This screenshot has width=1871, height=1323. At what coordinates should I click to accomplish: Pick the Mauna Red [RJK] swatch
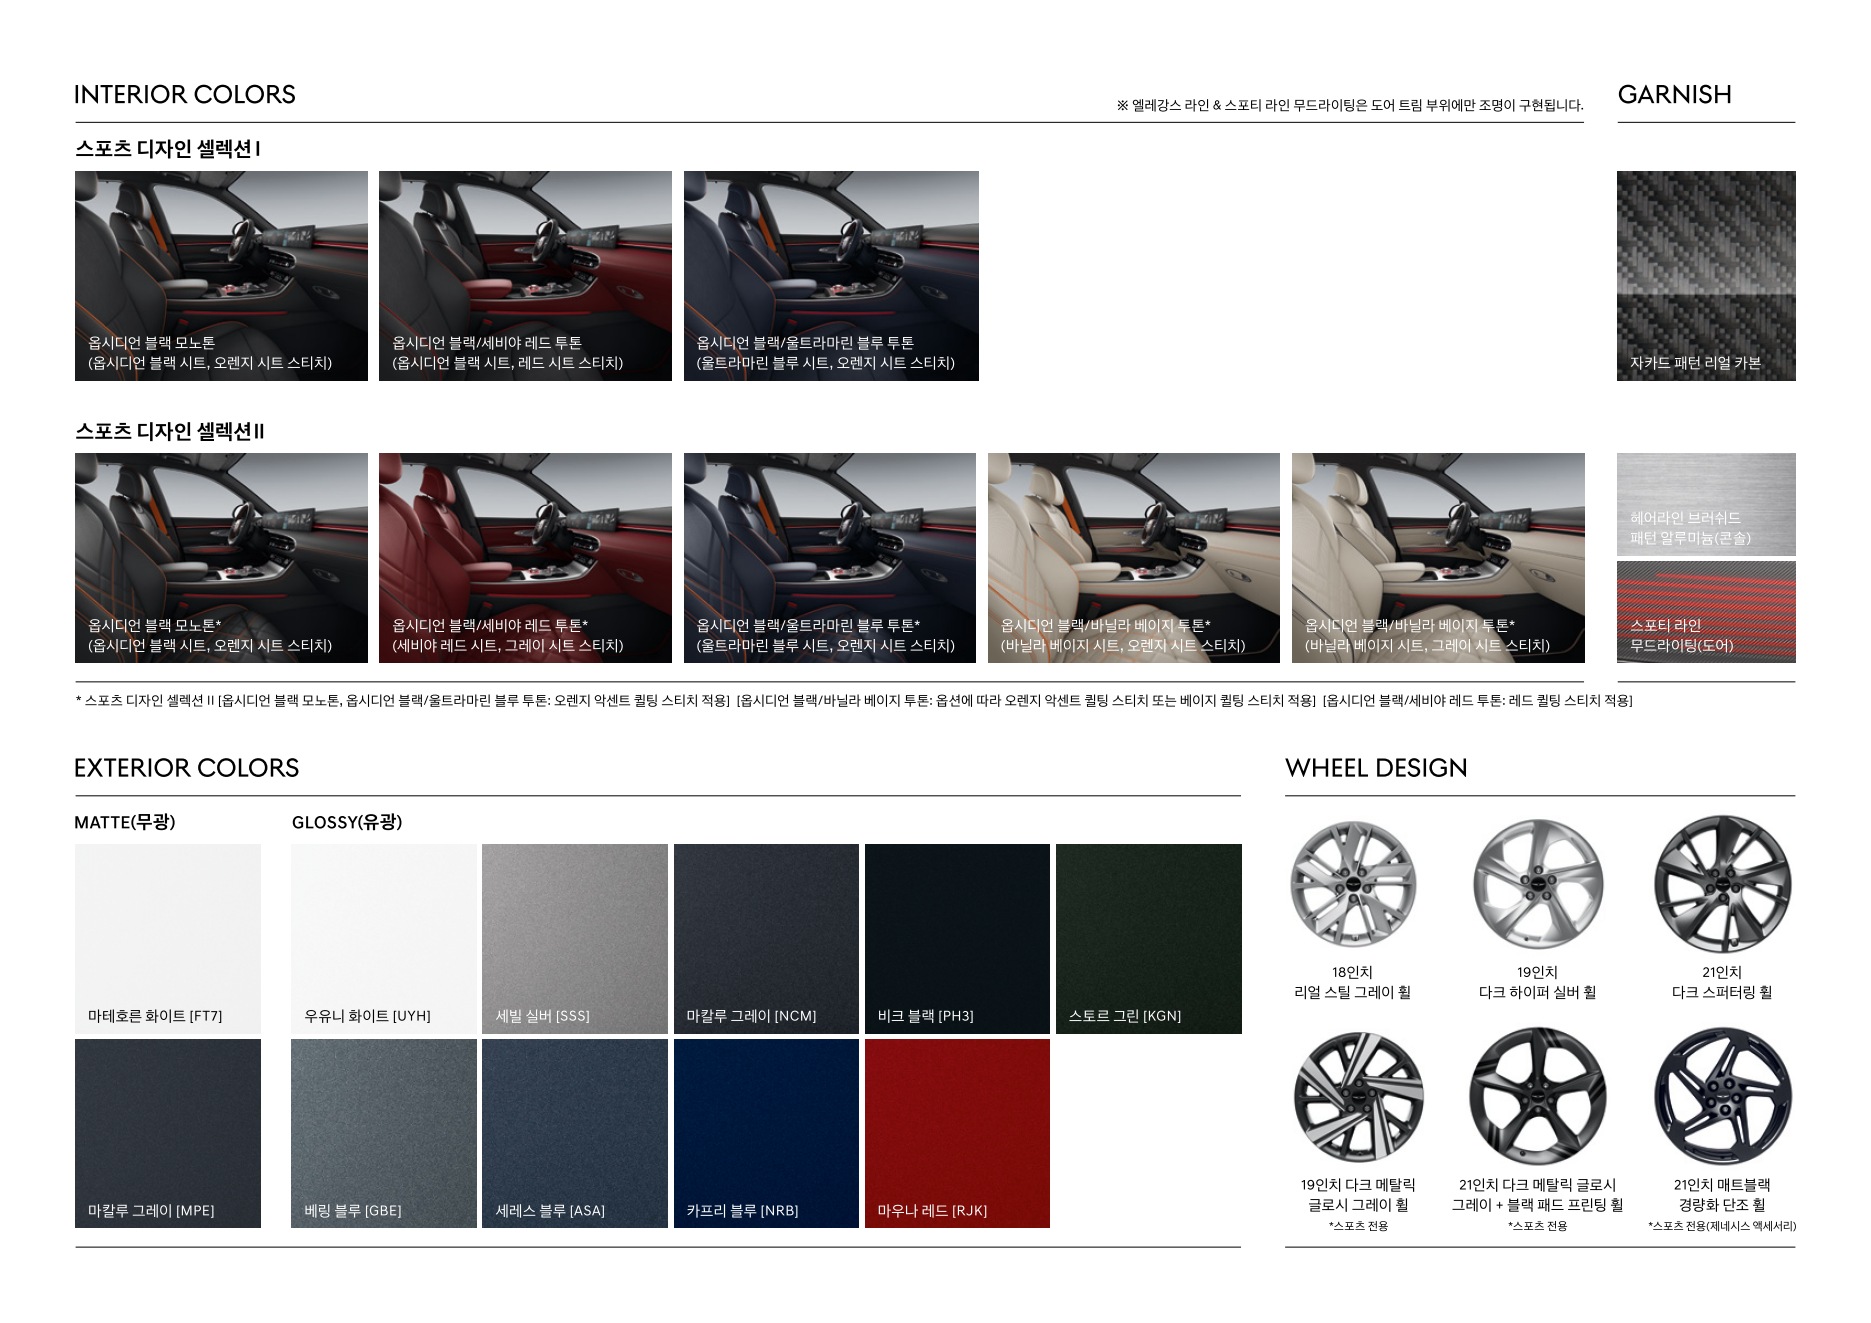pos(957,1133)
